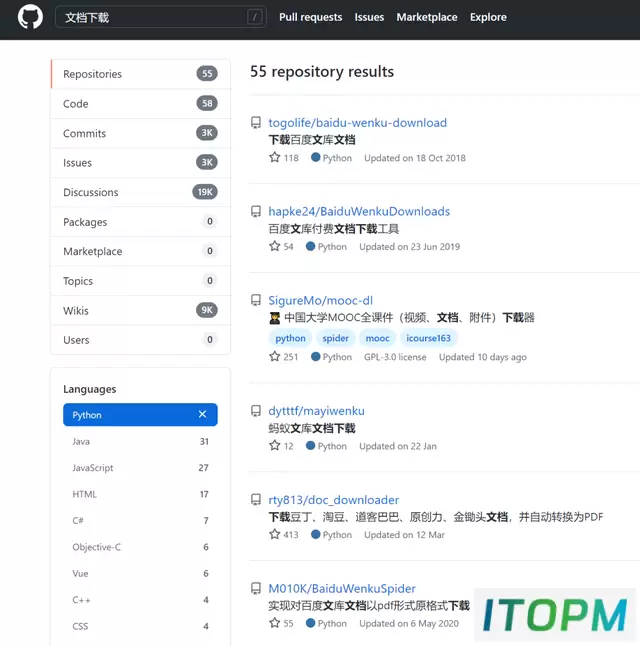Click the Languages section heading

coord(89,389)
